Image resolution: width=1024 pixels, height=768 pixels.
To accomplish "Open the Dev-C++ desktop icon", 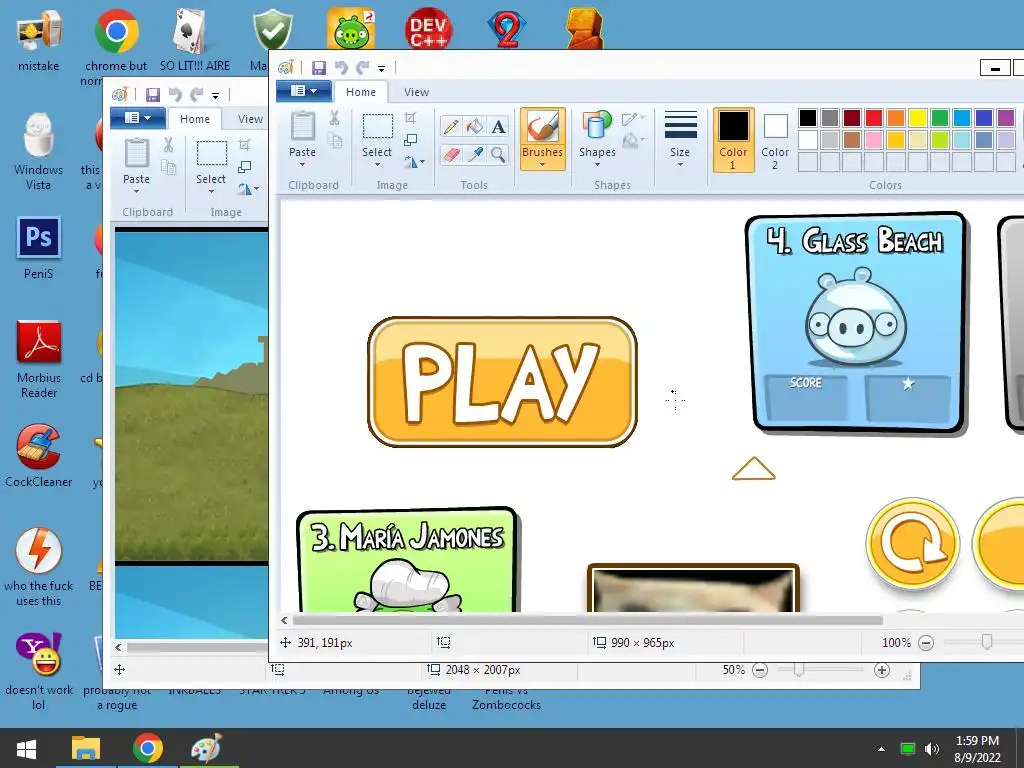I will click(428, 29).
